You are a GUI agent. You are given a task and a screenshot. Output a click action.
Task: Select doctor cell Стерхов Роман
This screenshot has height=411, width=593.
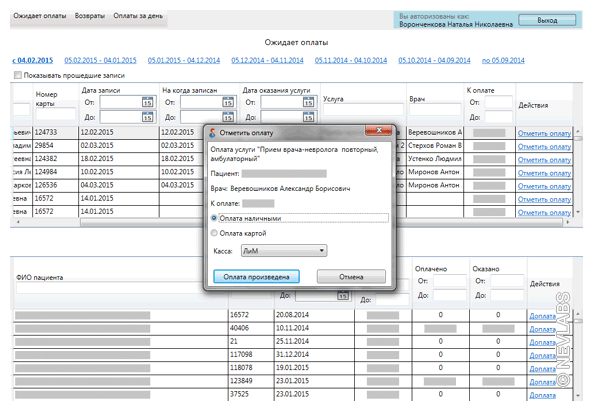point(435,146)
